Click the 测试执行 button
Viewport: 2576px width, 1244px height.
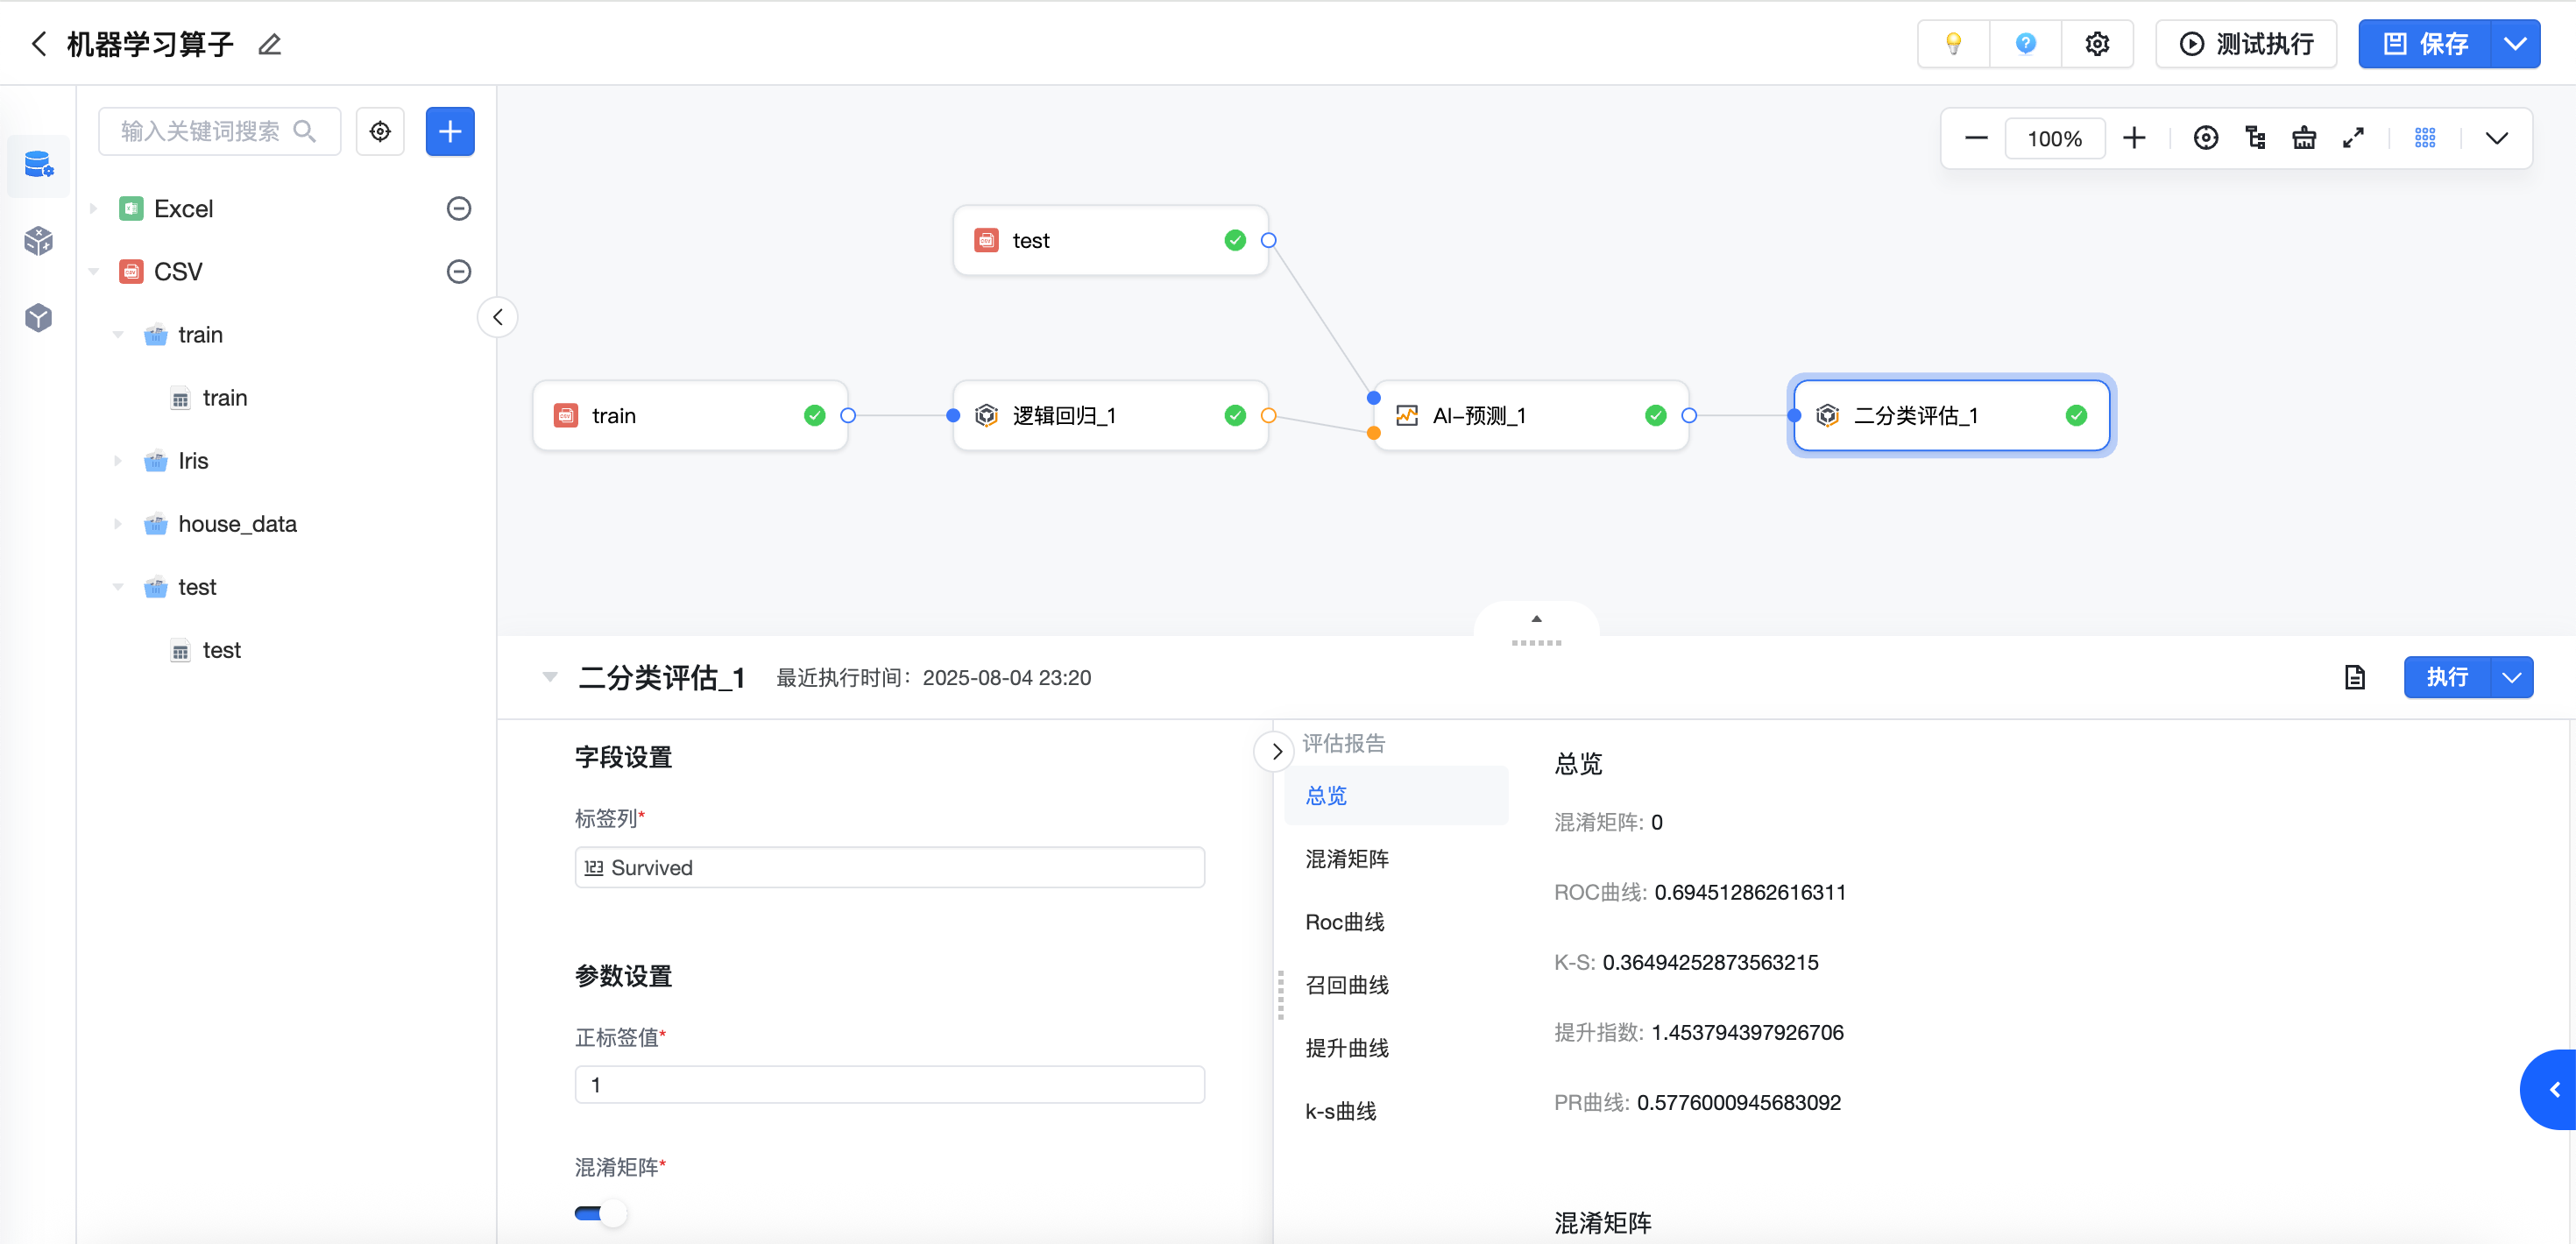point(2246,44)
